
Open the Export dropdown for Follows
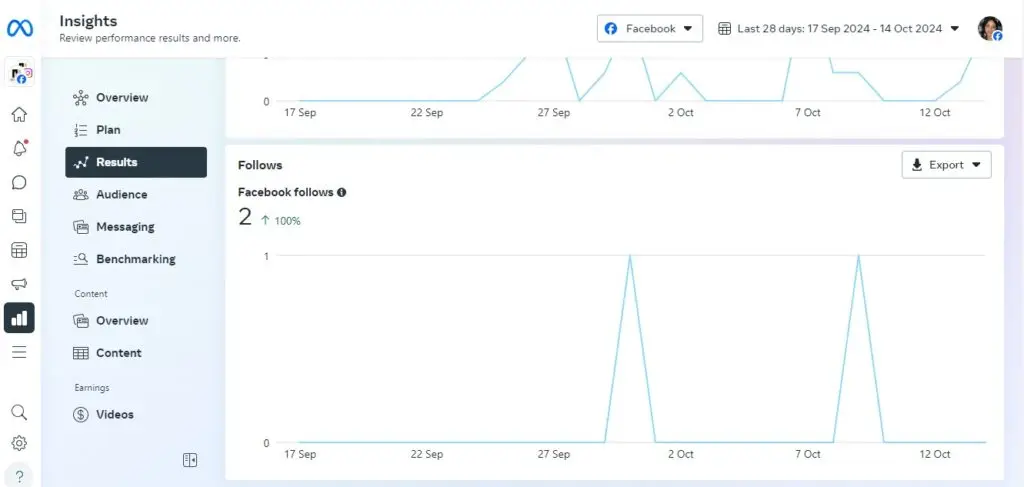pyautogui.click(x=946, y=165)
